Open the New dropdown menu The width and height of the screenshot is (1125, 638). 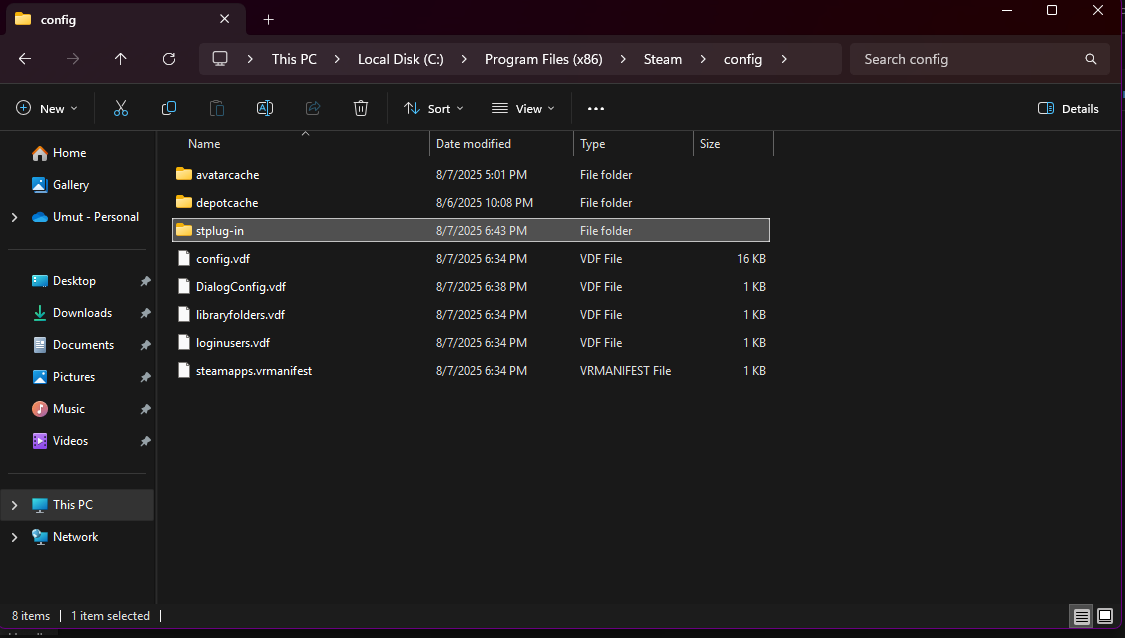[47, 108]
